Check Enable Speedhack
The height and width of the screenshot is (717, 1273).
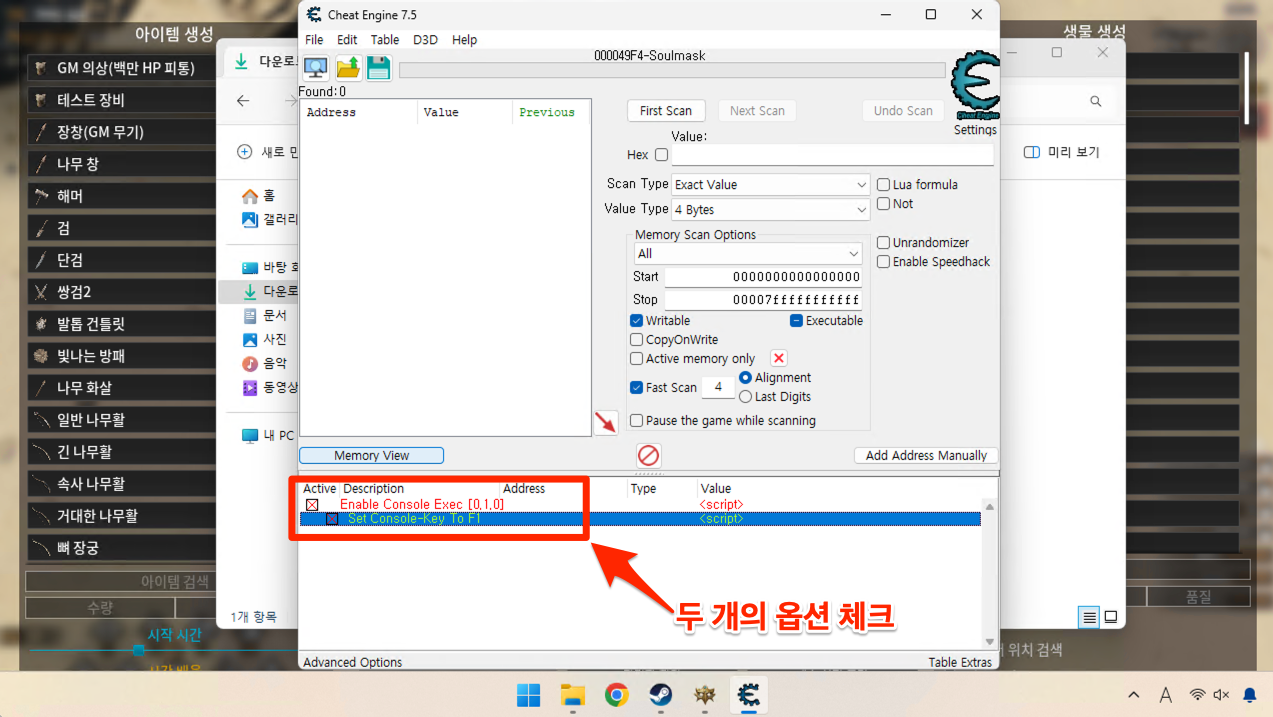[x=883, y=261]
